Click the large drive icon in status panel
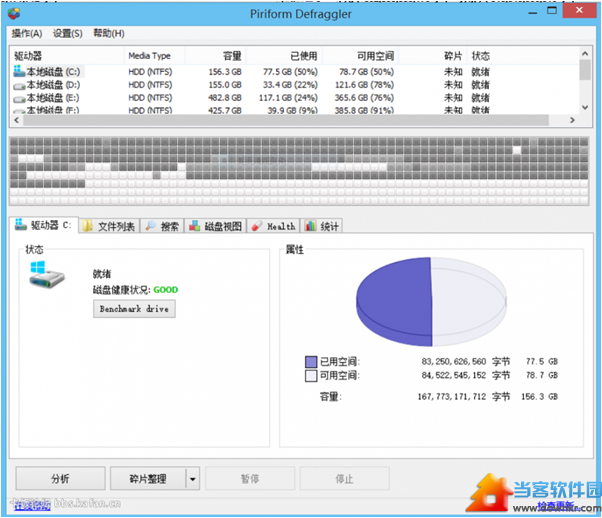The image size is (602, 518). pos(46,275)
